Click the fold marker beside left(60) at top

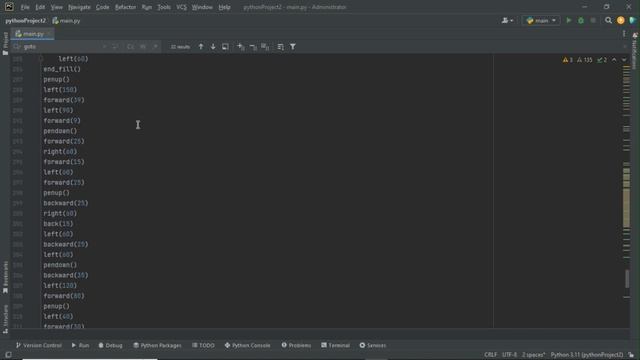[41, 59]
